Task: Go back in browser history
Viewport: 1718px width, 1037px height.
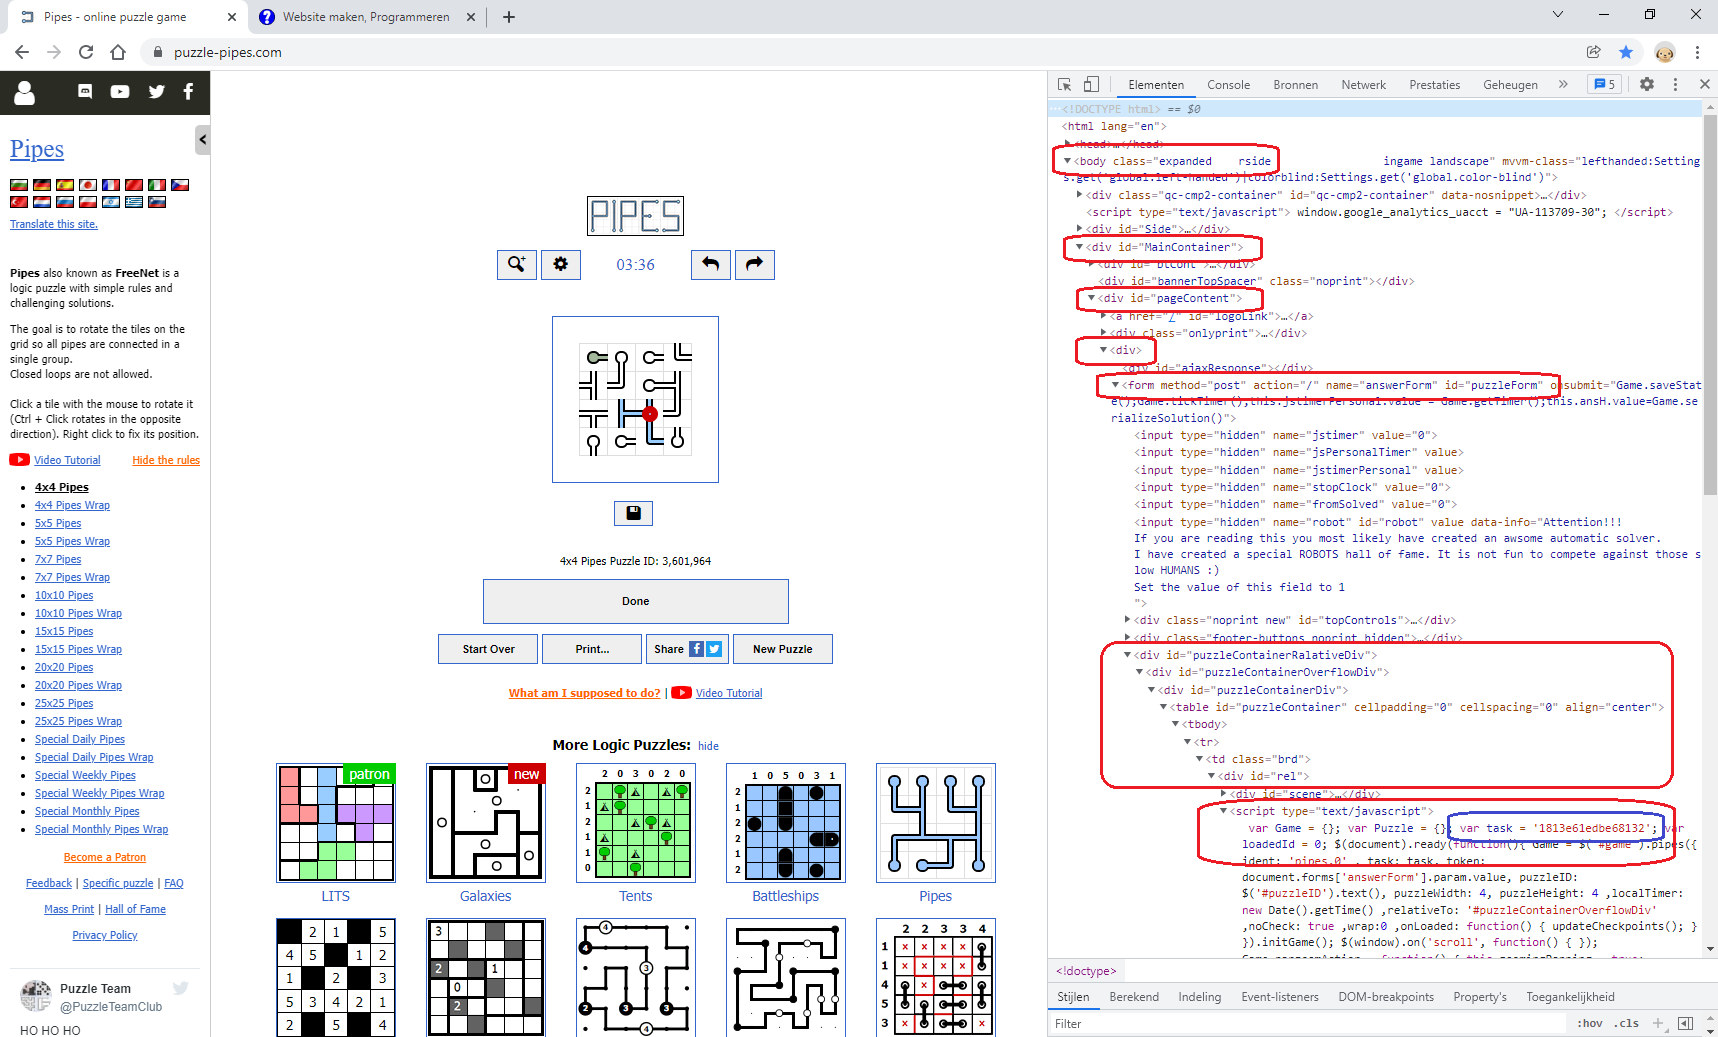Action: [x=22, y=52]
